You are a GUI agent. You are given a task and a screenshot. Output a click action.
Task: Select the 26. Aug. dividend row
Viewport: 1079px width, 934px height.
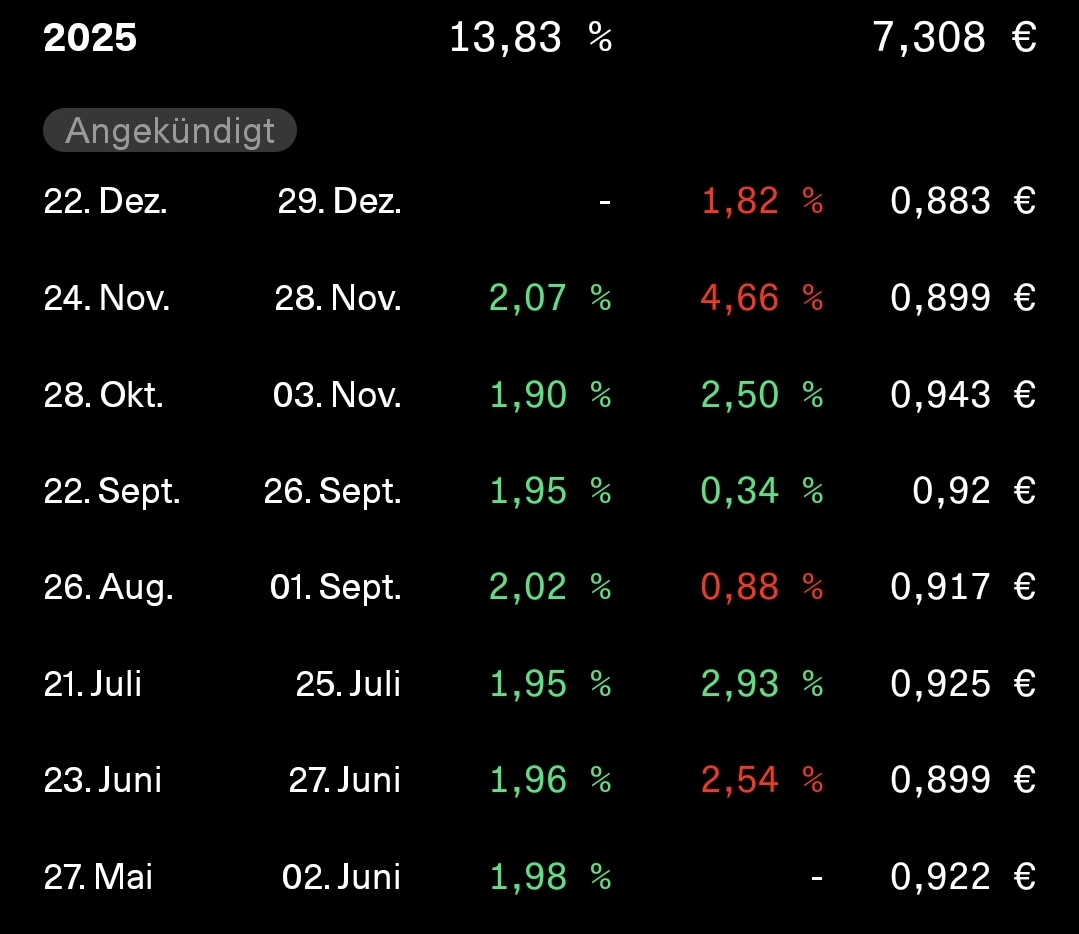click(x=108, y=587)
